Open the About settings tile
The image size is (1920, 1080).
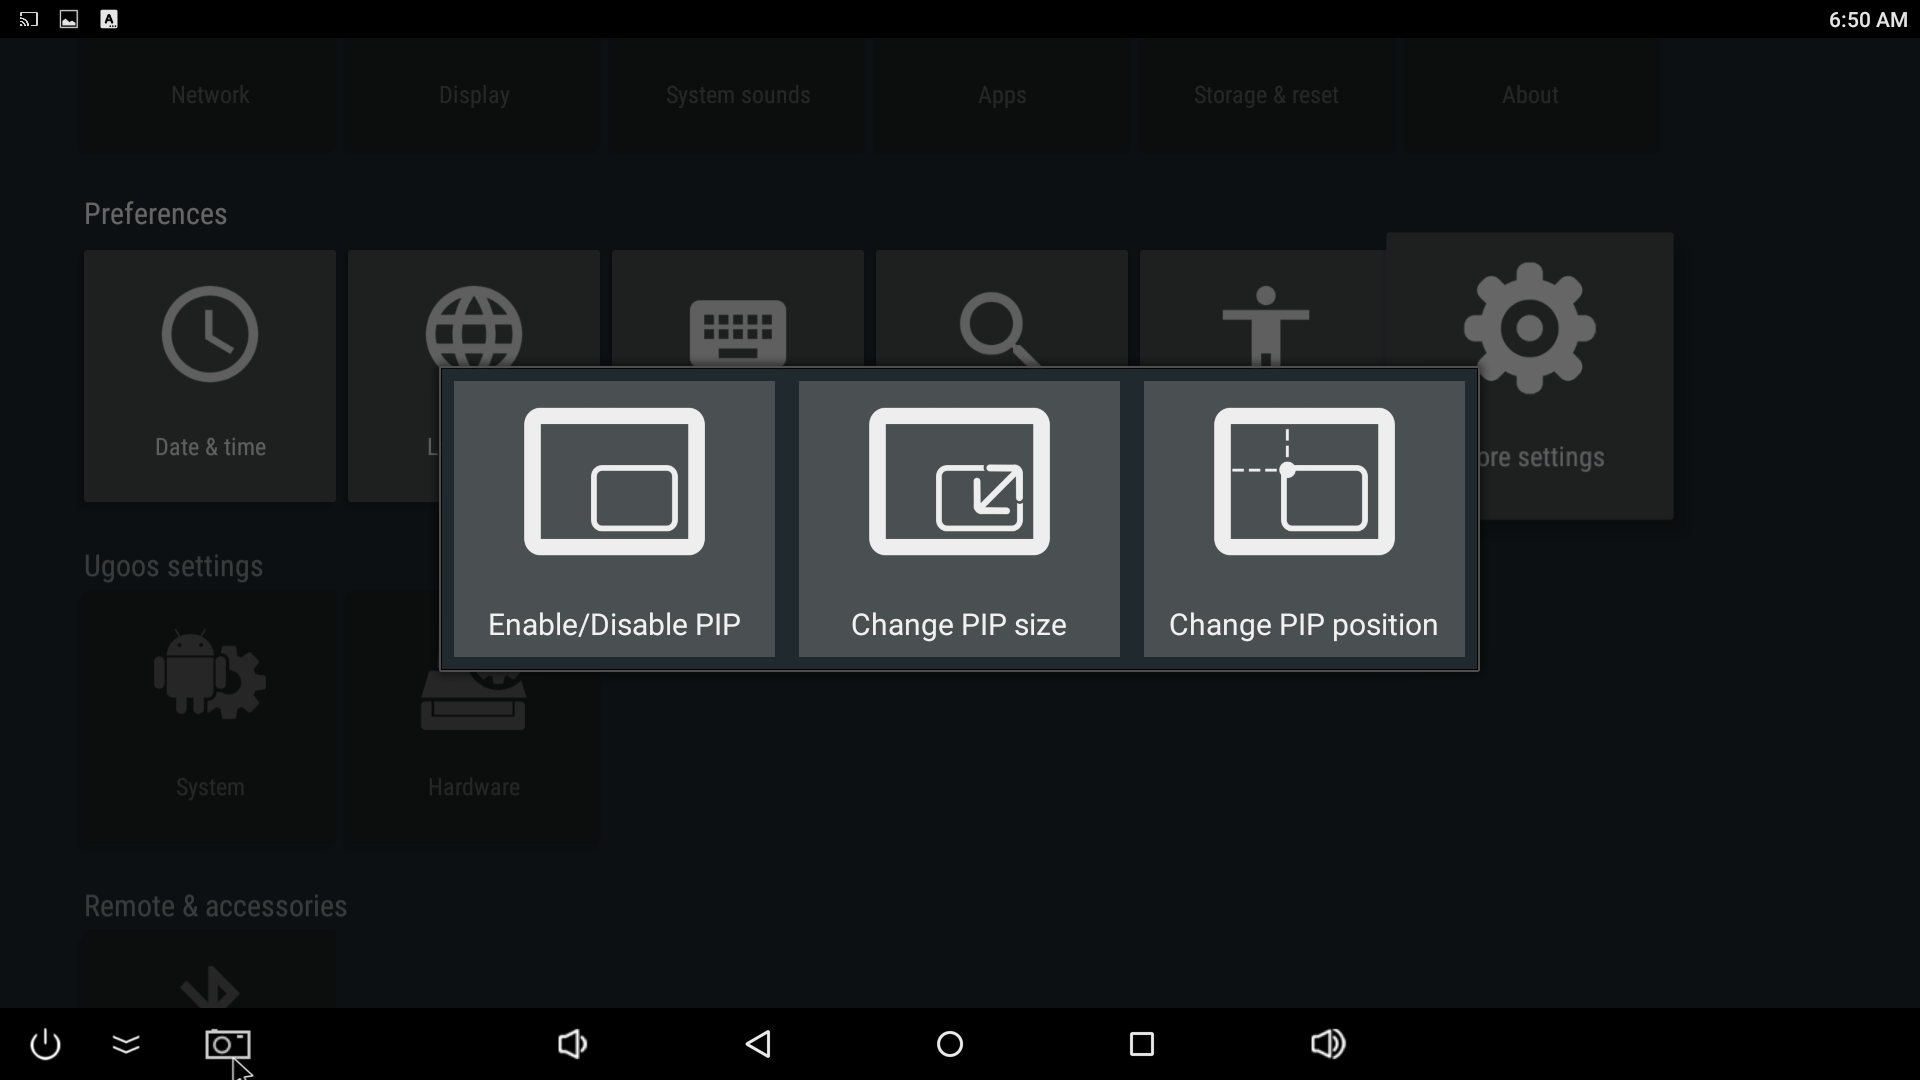coord(1530,96)
